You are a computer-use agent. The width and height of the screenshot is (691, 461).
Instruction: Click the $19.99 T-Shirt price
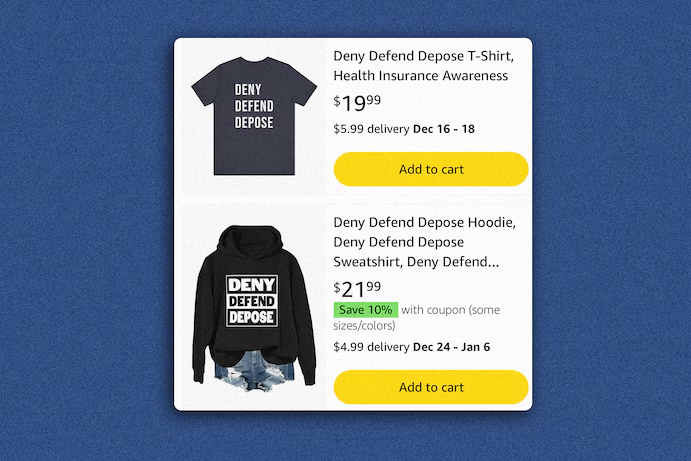point(357,103)
